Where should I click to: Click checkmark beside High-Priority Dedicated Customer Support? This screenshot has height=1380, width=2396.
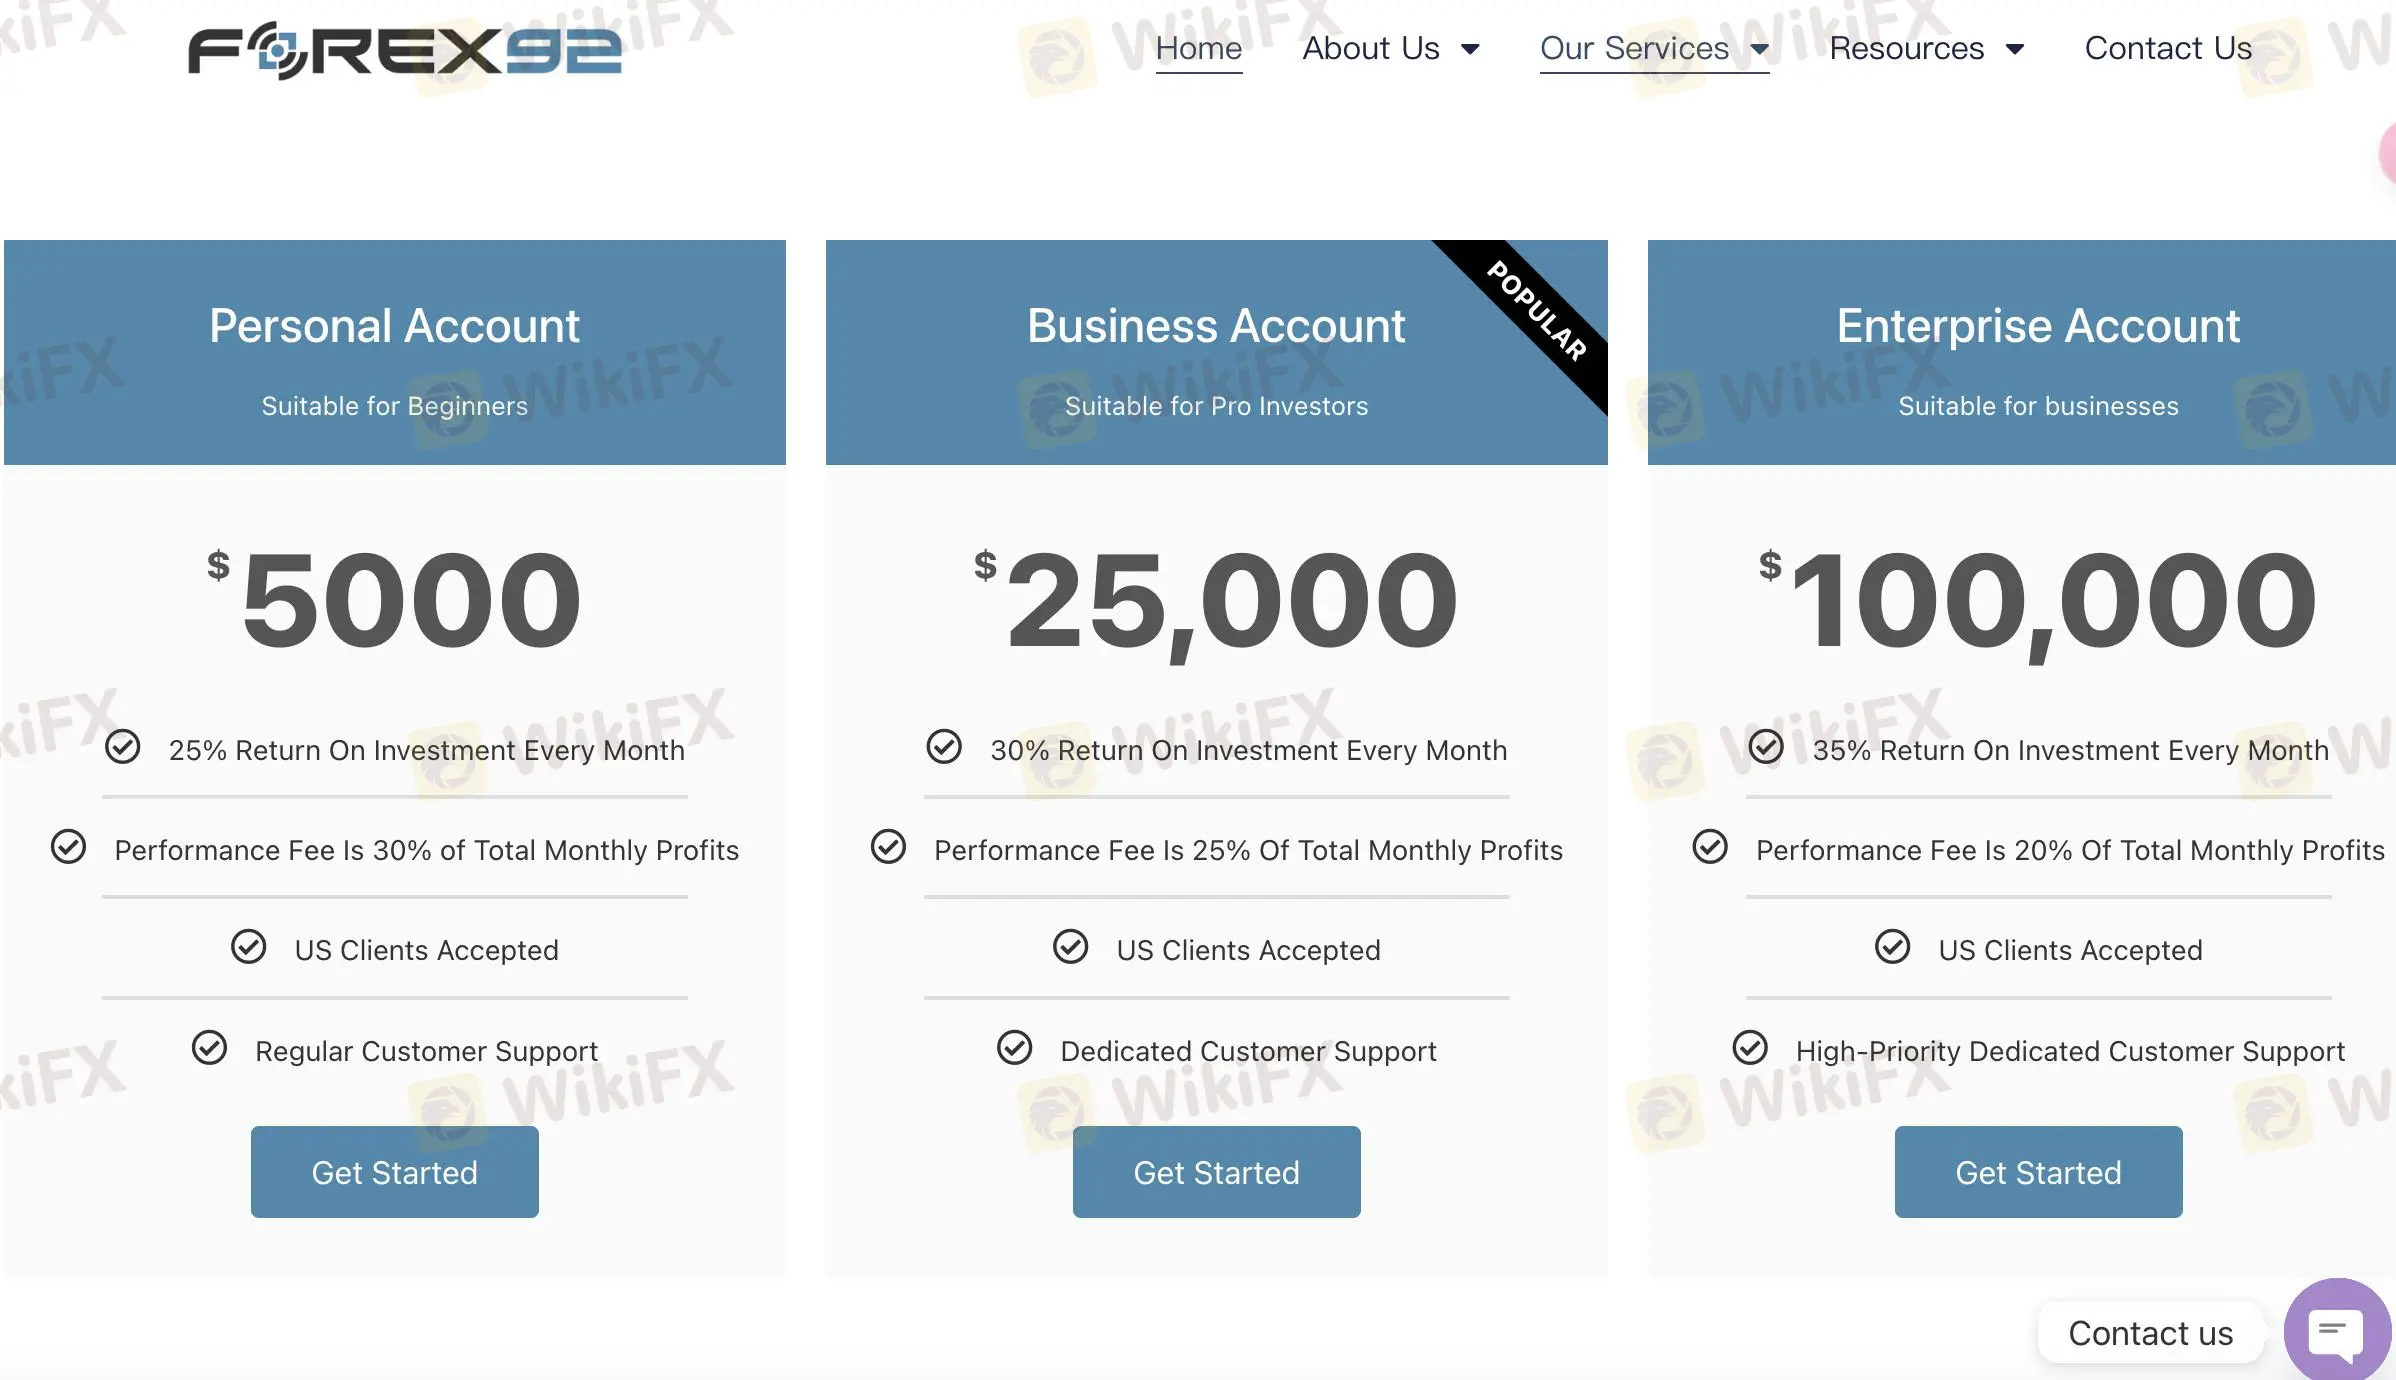[1750, 1048]
